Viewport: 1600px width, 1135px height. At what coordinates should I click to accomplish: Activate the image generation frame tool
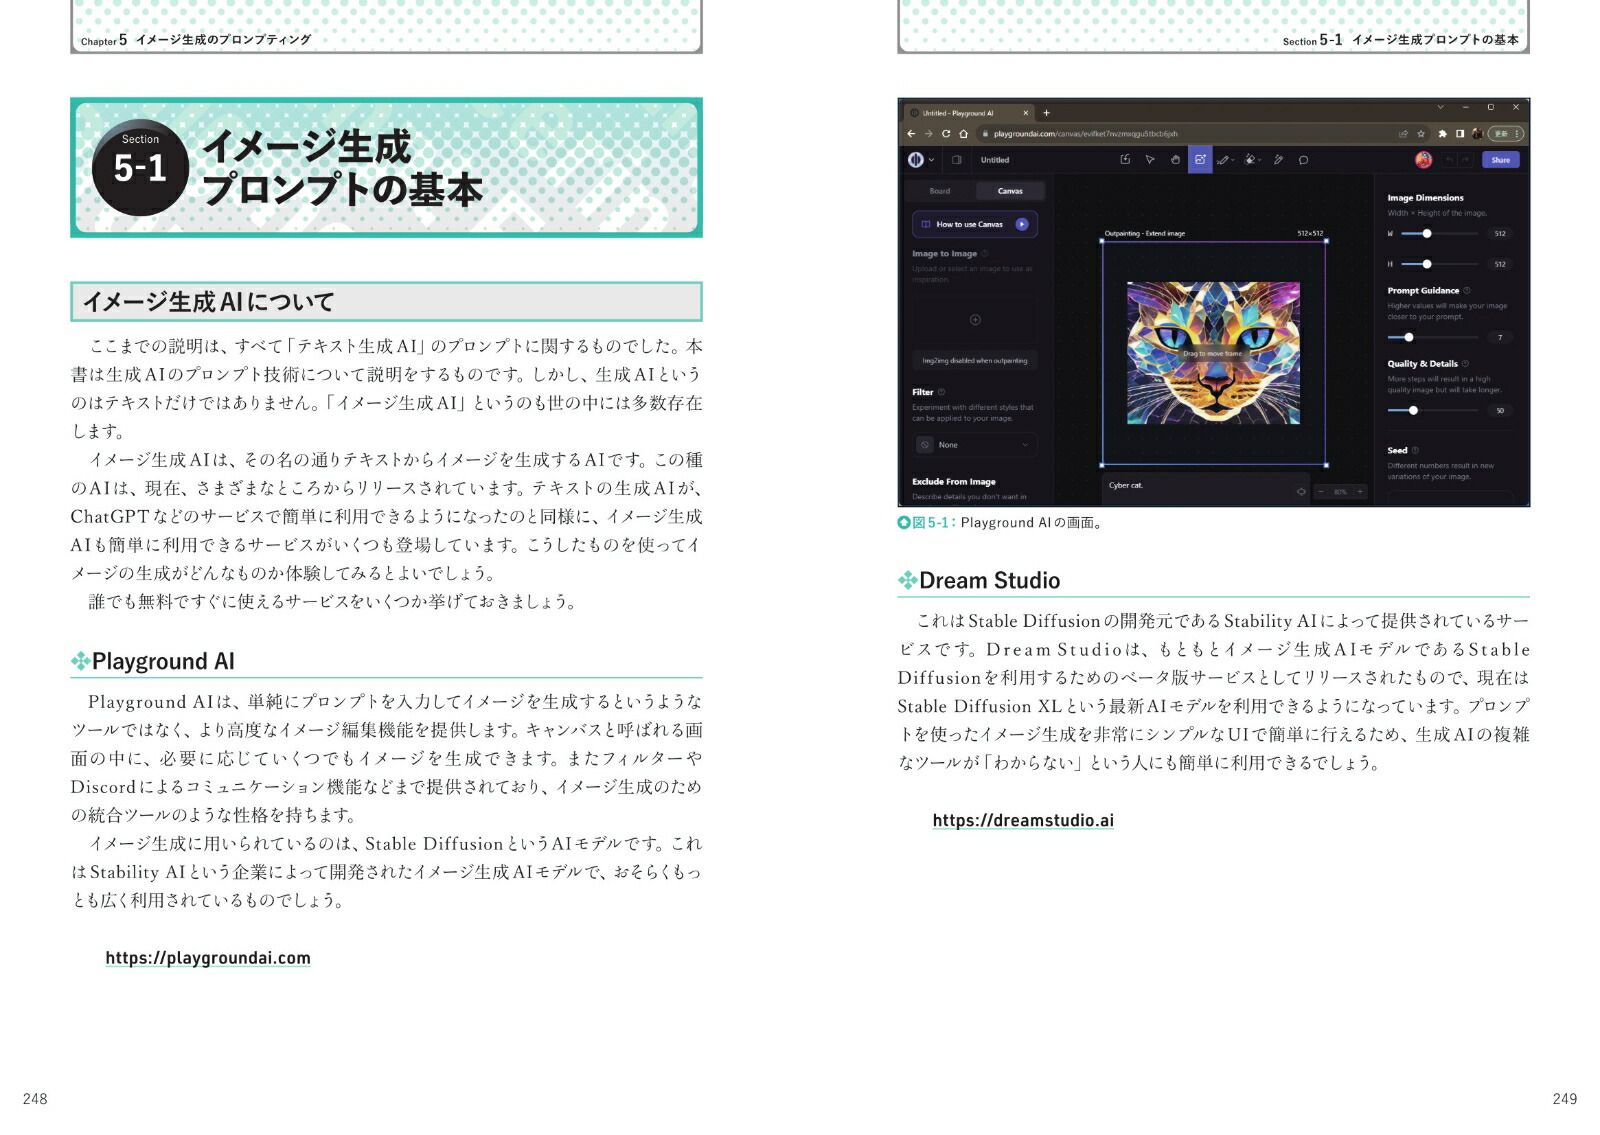point(1200,160)
